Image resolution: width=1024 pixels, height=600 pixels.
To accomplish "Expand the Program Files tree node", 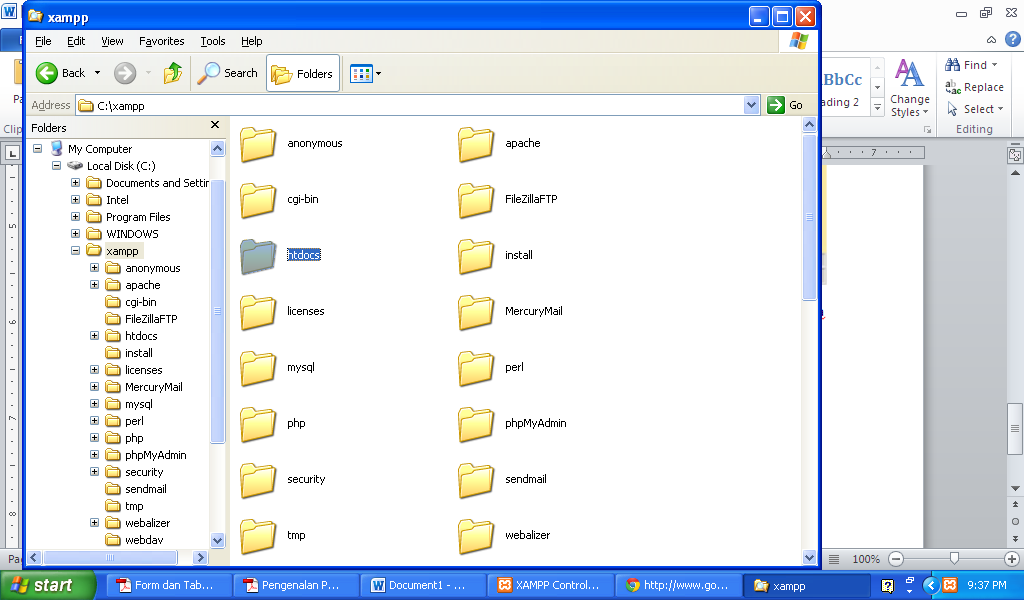I will [x=76, y=217].
